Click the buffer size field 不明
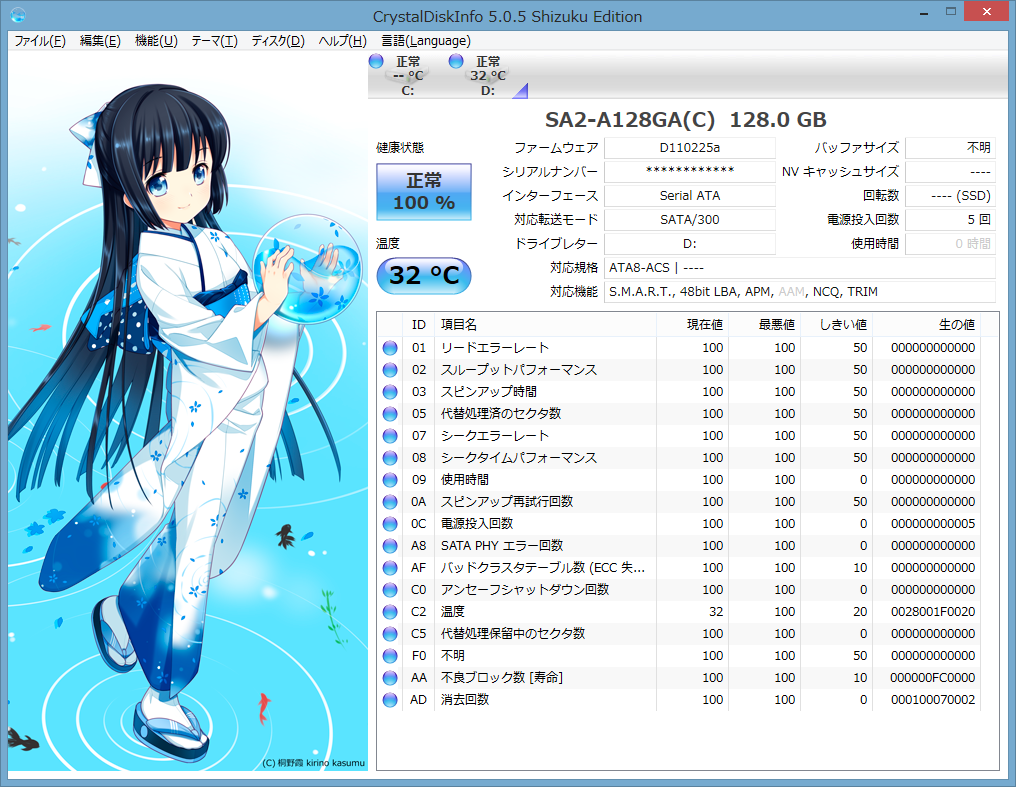This screenshot has width=1016, height=787. click(950, 148)
